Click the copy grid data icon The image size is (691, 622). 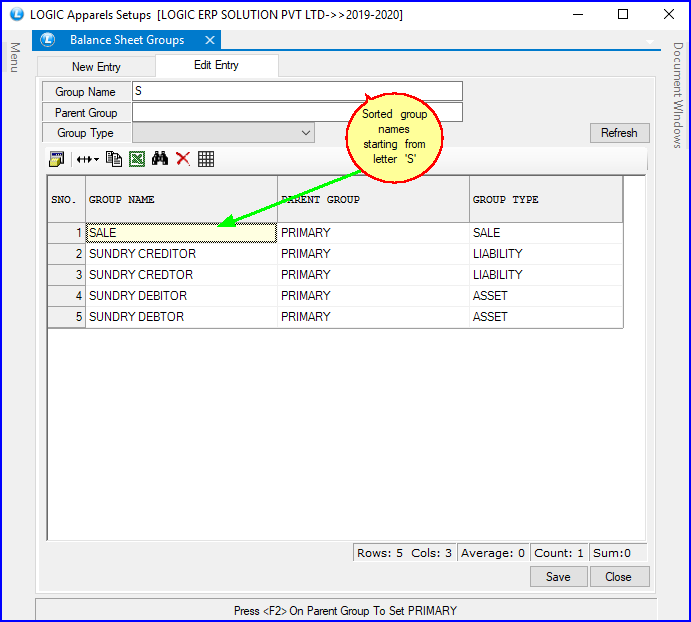[x=114, y=159]
